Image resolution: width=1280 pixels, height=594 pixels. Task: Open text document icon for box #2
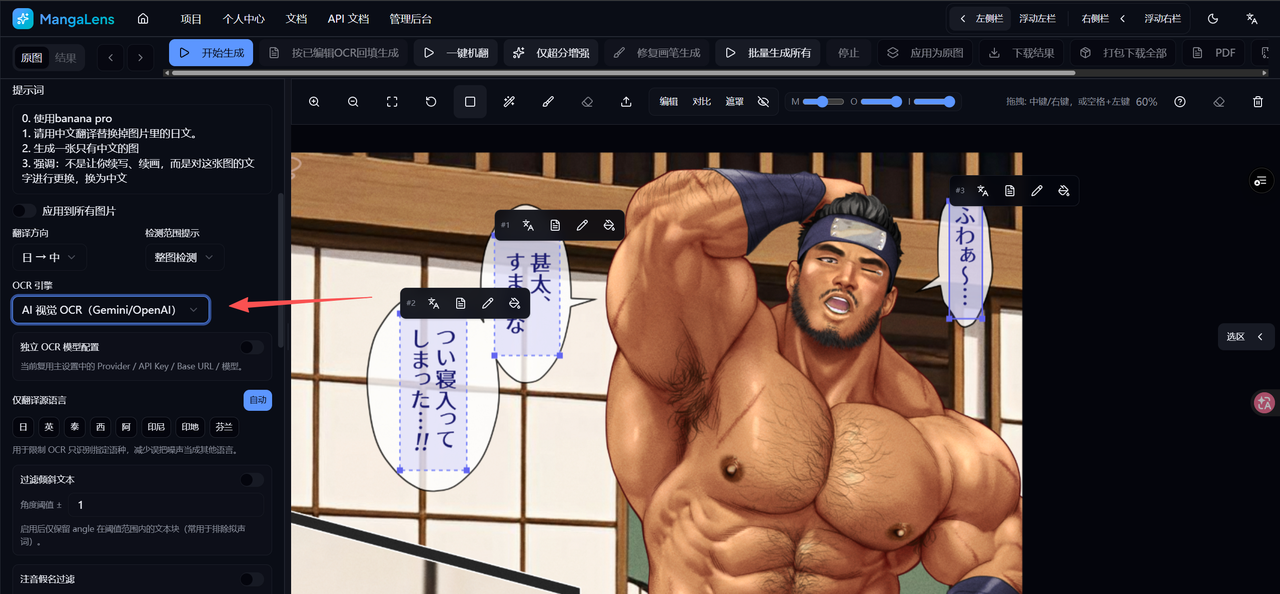[460, 303]
